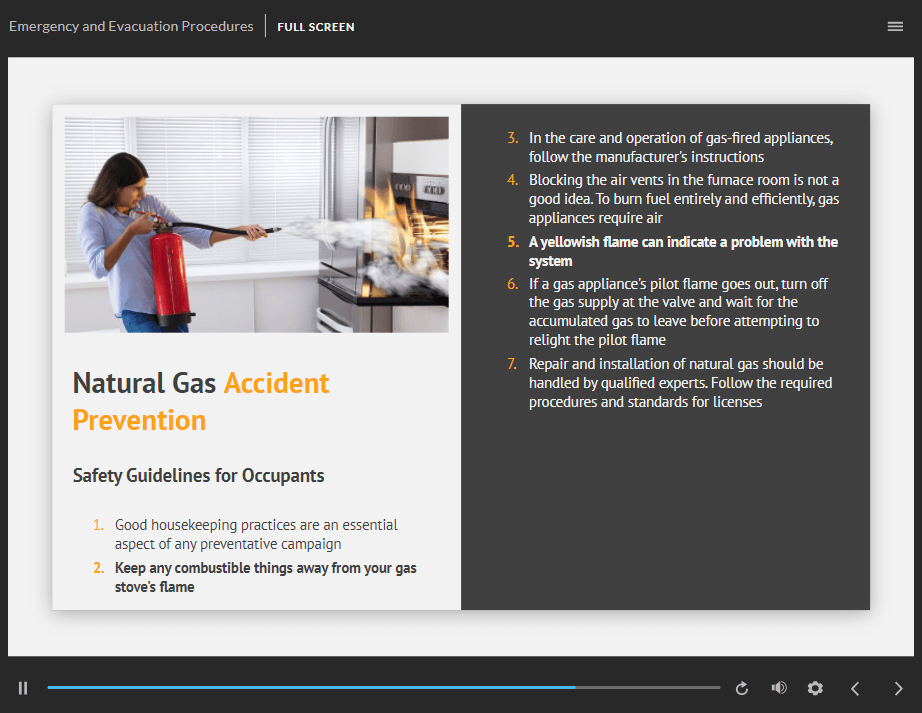Viewport: 922px width, 713px height.
Task: Select the Natural Gas Accident Prevention heading
Action: click(201, 401)
